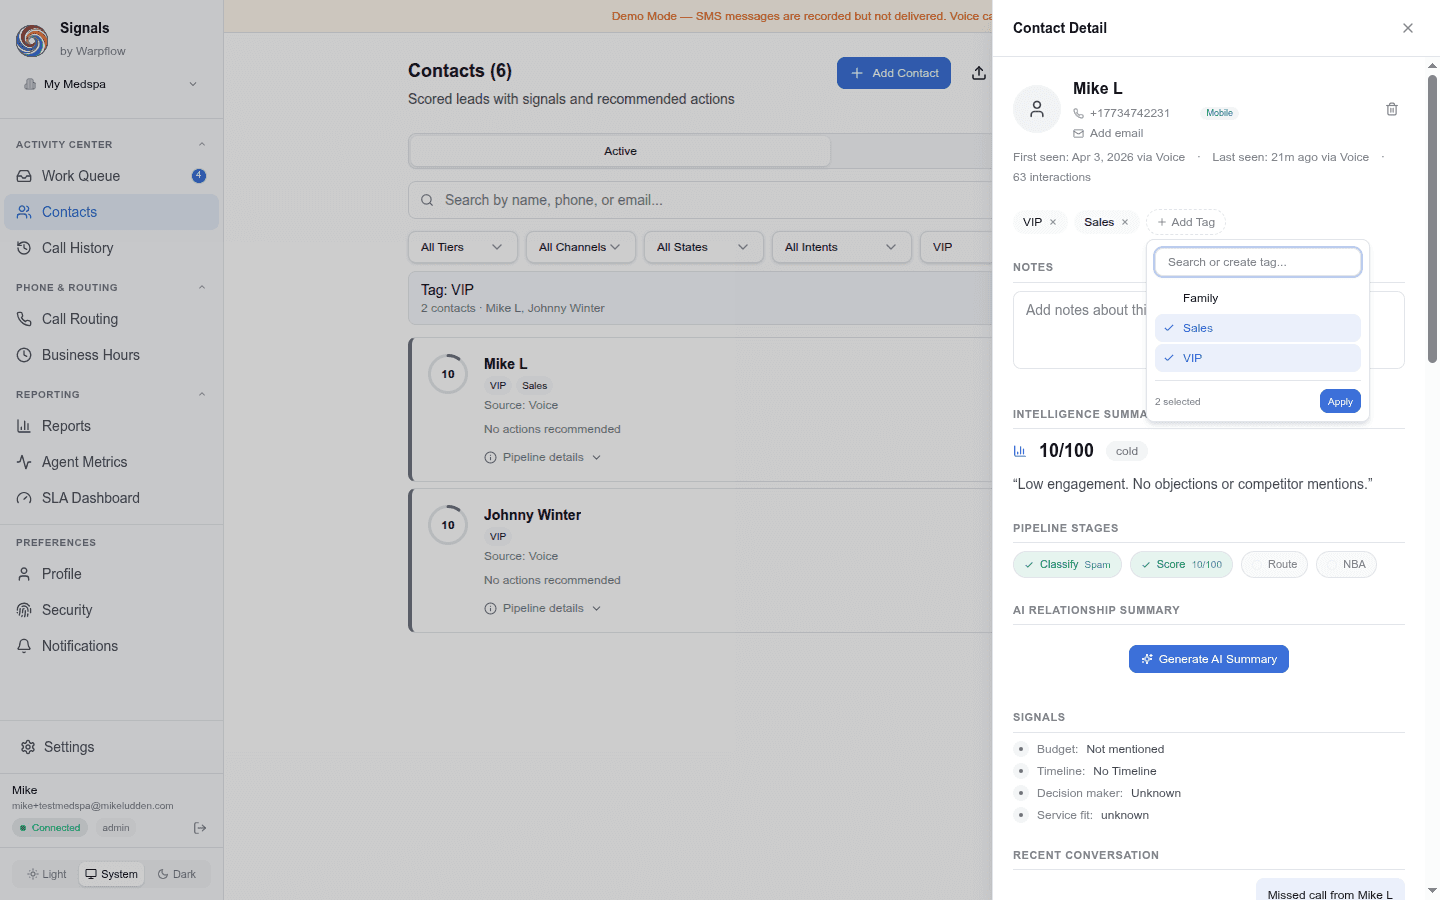This screenshot has height=900, width=1440.
Task: Log out using the sign-out arrow icon
Action: click(x=199, y=827)
